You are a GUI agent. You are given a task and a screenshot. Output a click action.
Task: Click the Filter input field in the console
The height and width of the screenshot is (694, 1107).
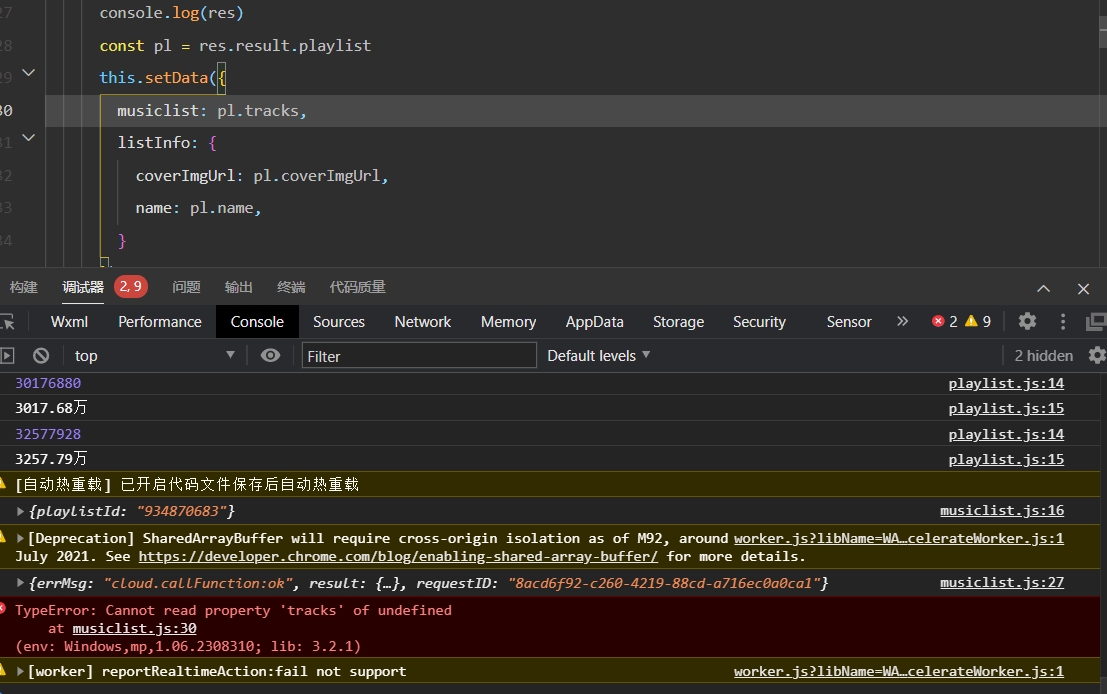coord(419,355)
